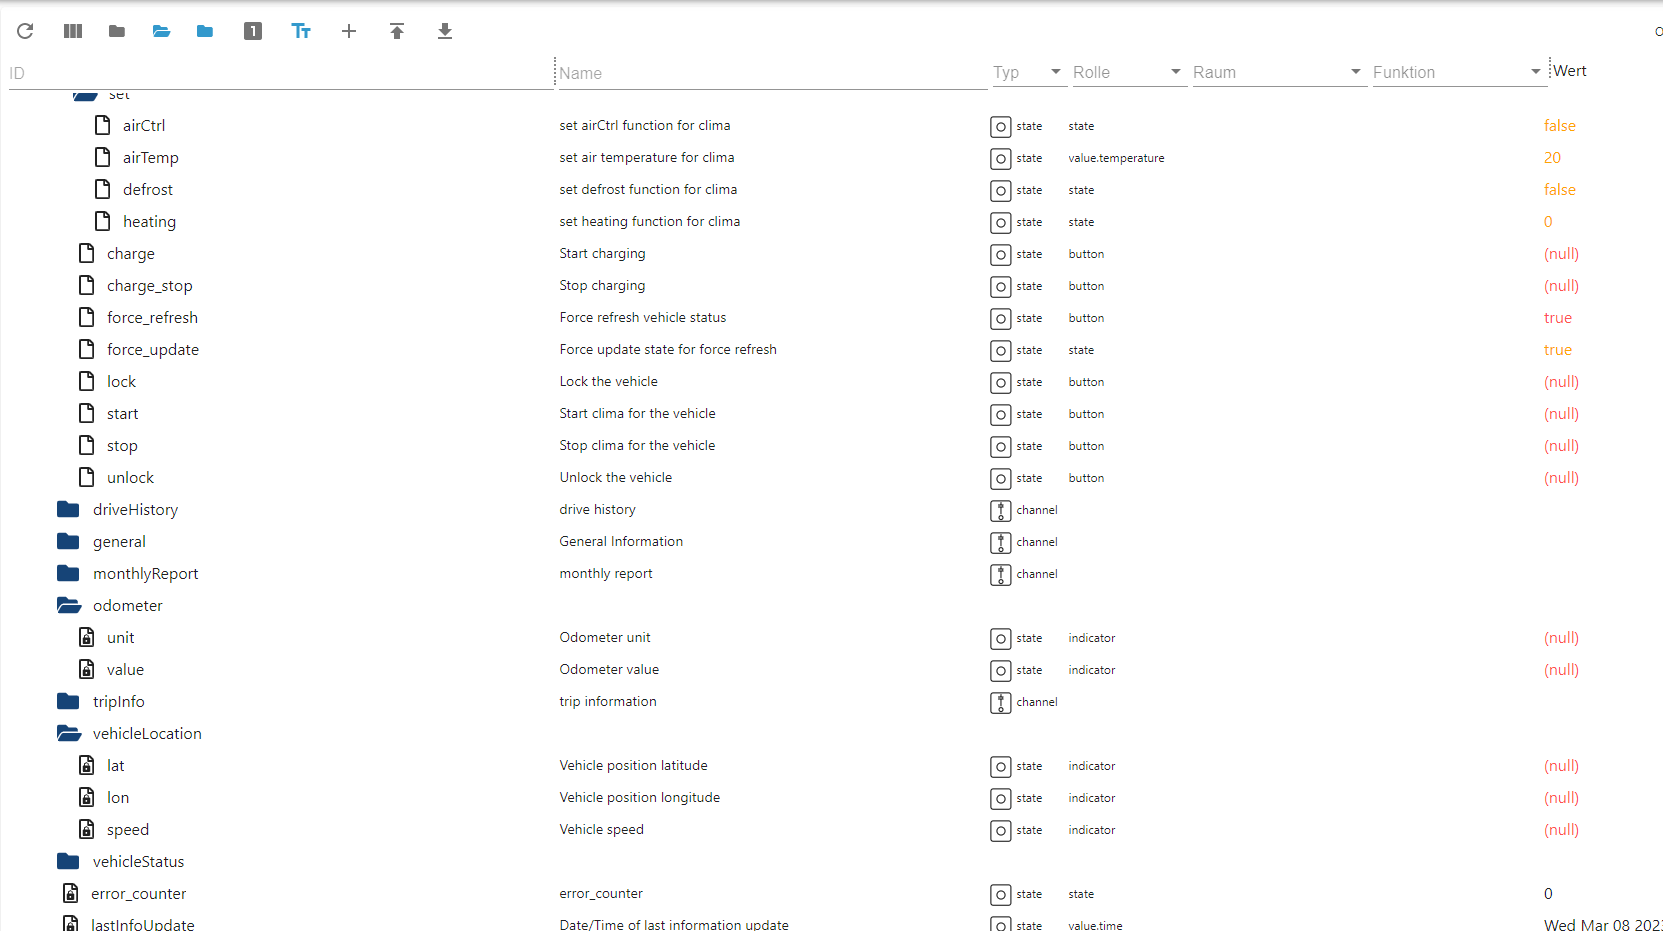Click the force_update value true

point(1558,349)
